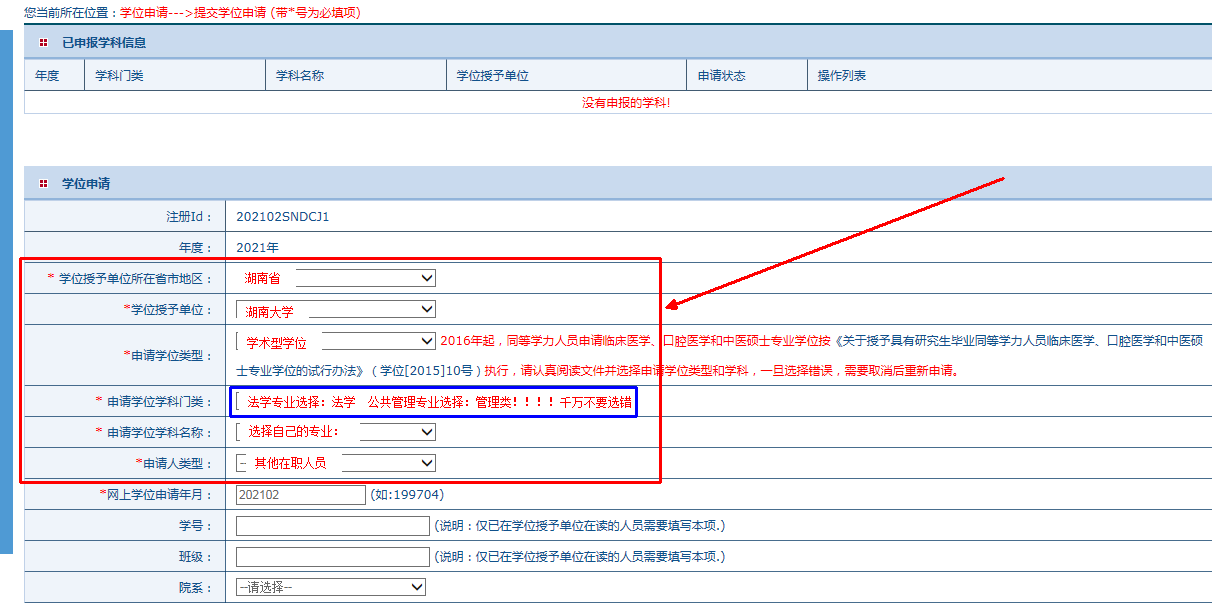This screenshot has height=603, width=1212.
Task: Select the 学科门类 column header
Action: click(x=119, y=76)
